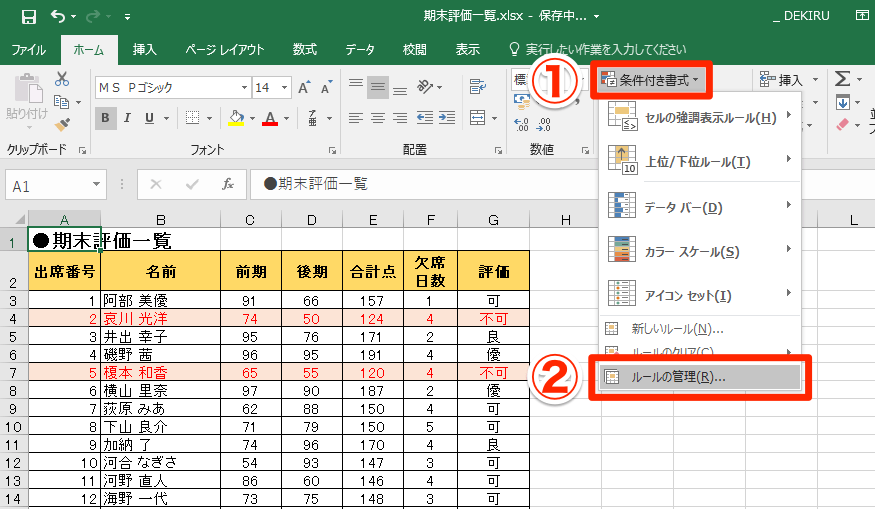This screenshot has width=875, height=509.
Task: Choose ルールの管理 menu item
Action: tap(701, 377)
